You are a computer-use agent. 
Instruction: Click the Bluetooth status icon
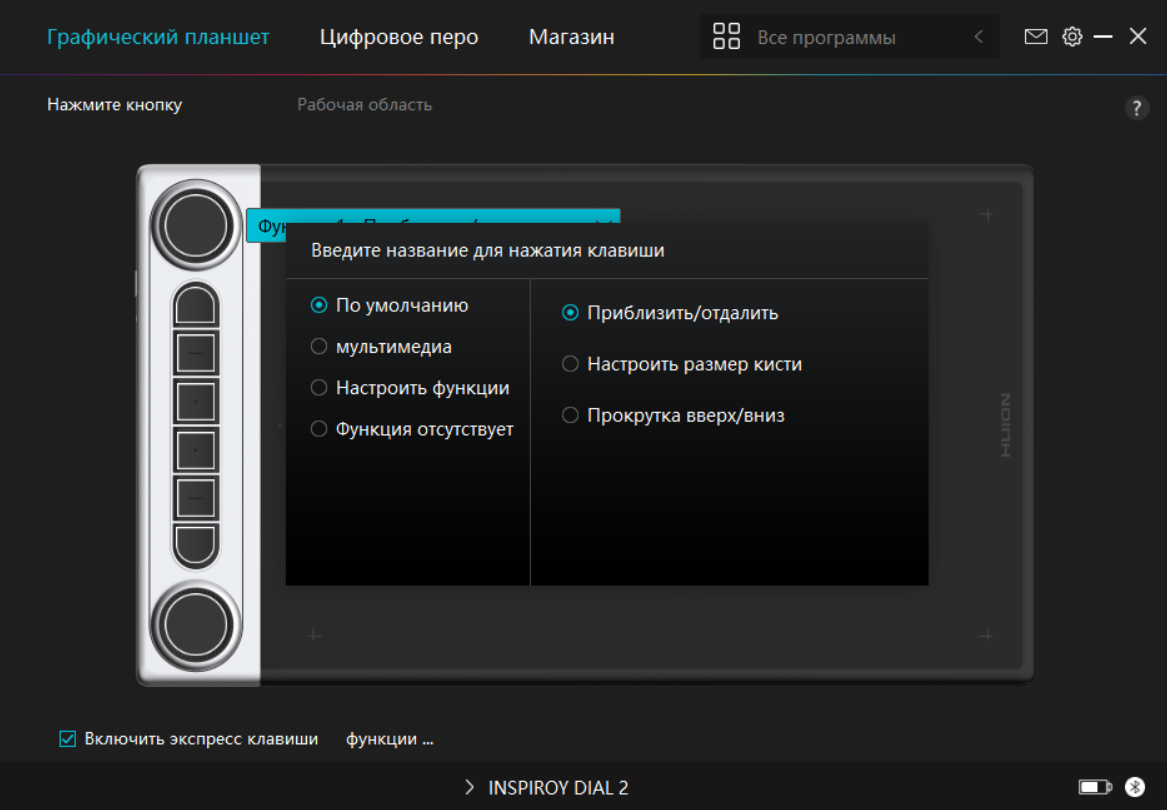1134,787
